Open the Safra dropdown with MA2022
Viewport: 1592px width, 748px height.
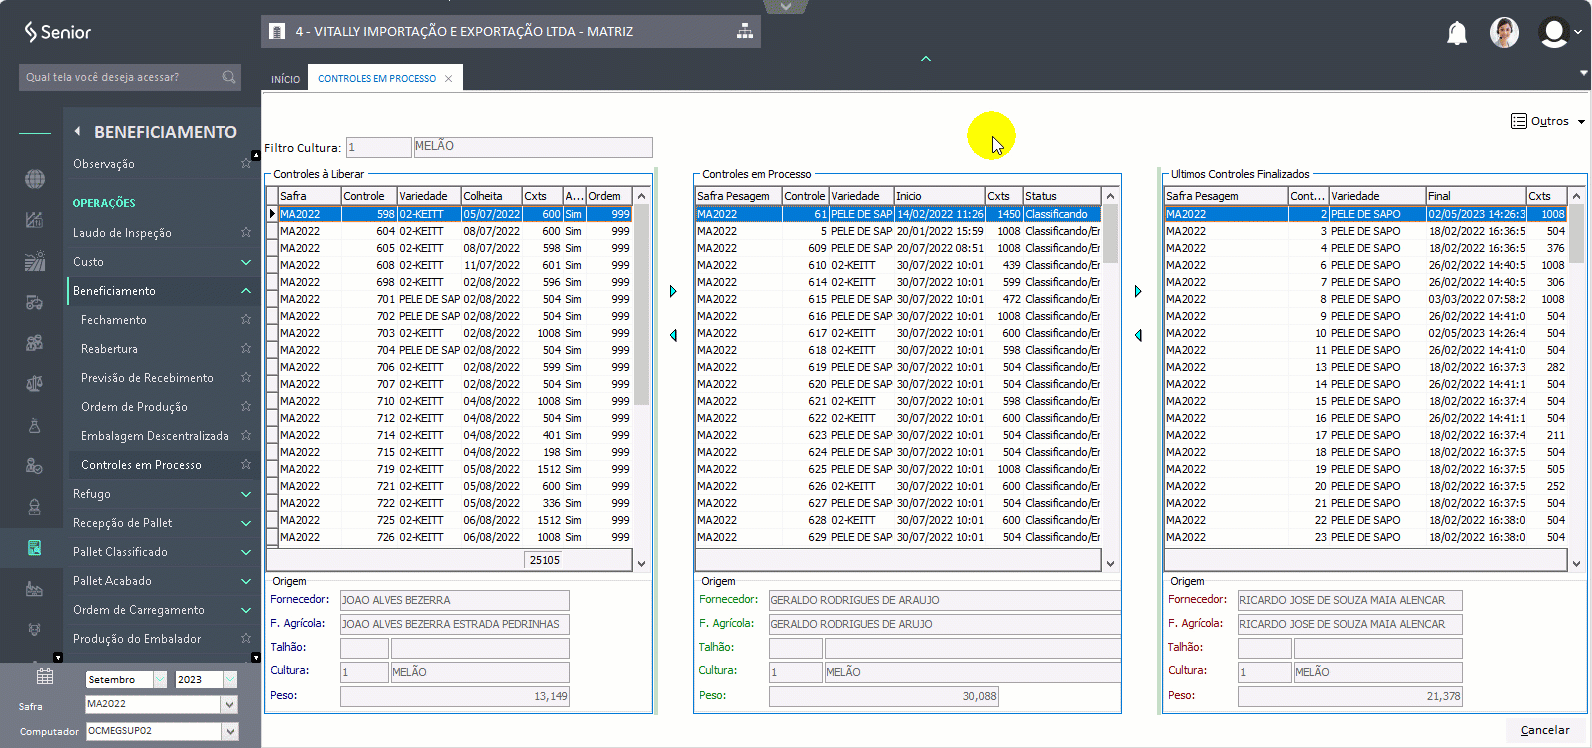tap(230, 704)
